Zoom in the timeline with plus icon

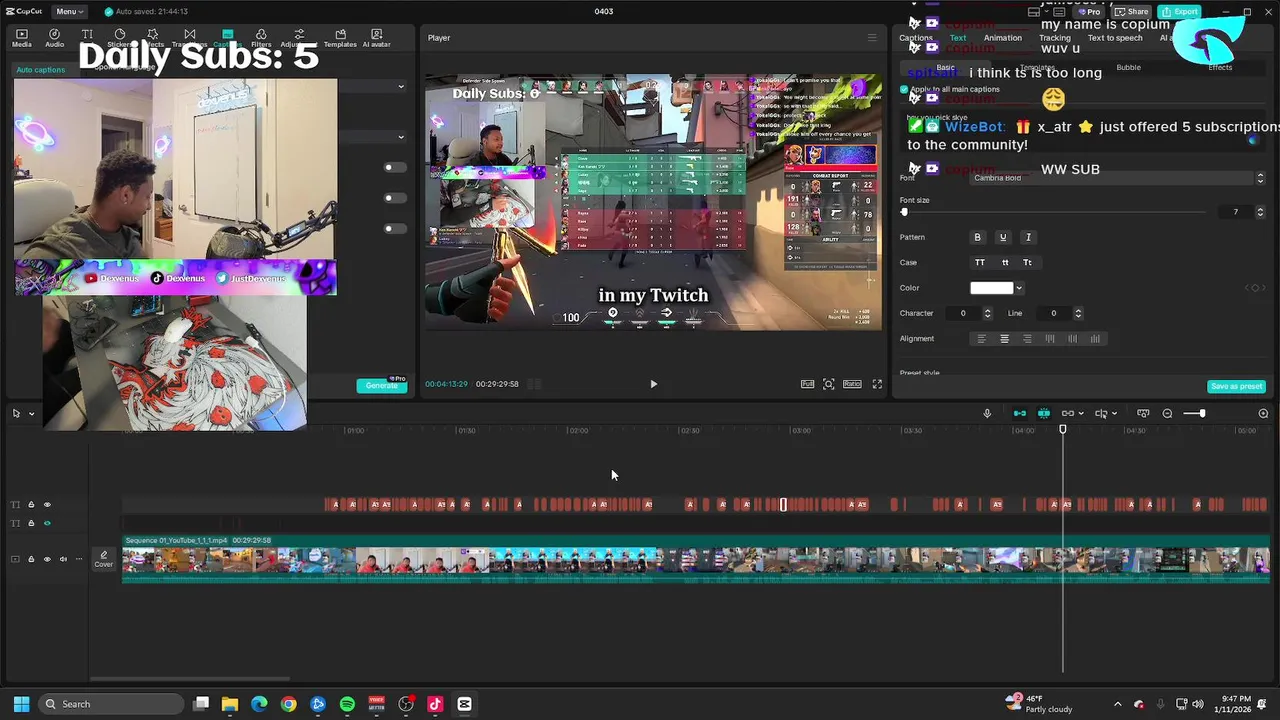click(x=1263, y=413)
